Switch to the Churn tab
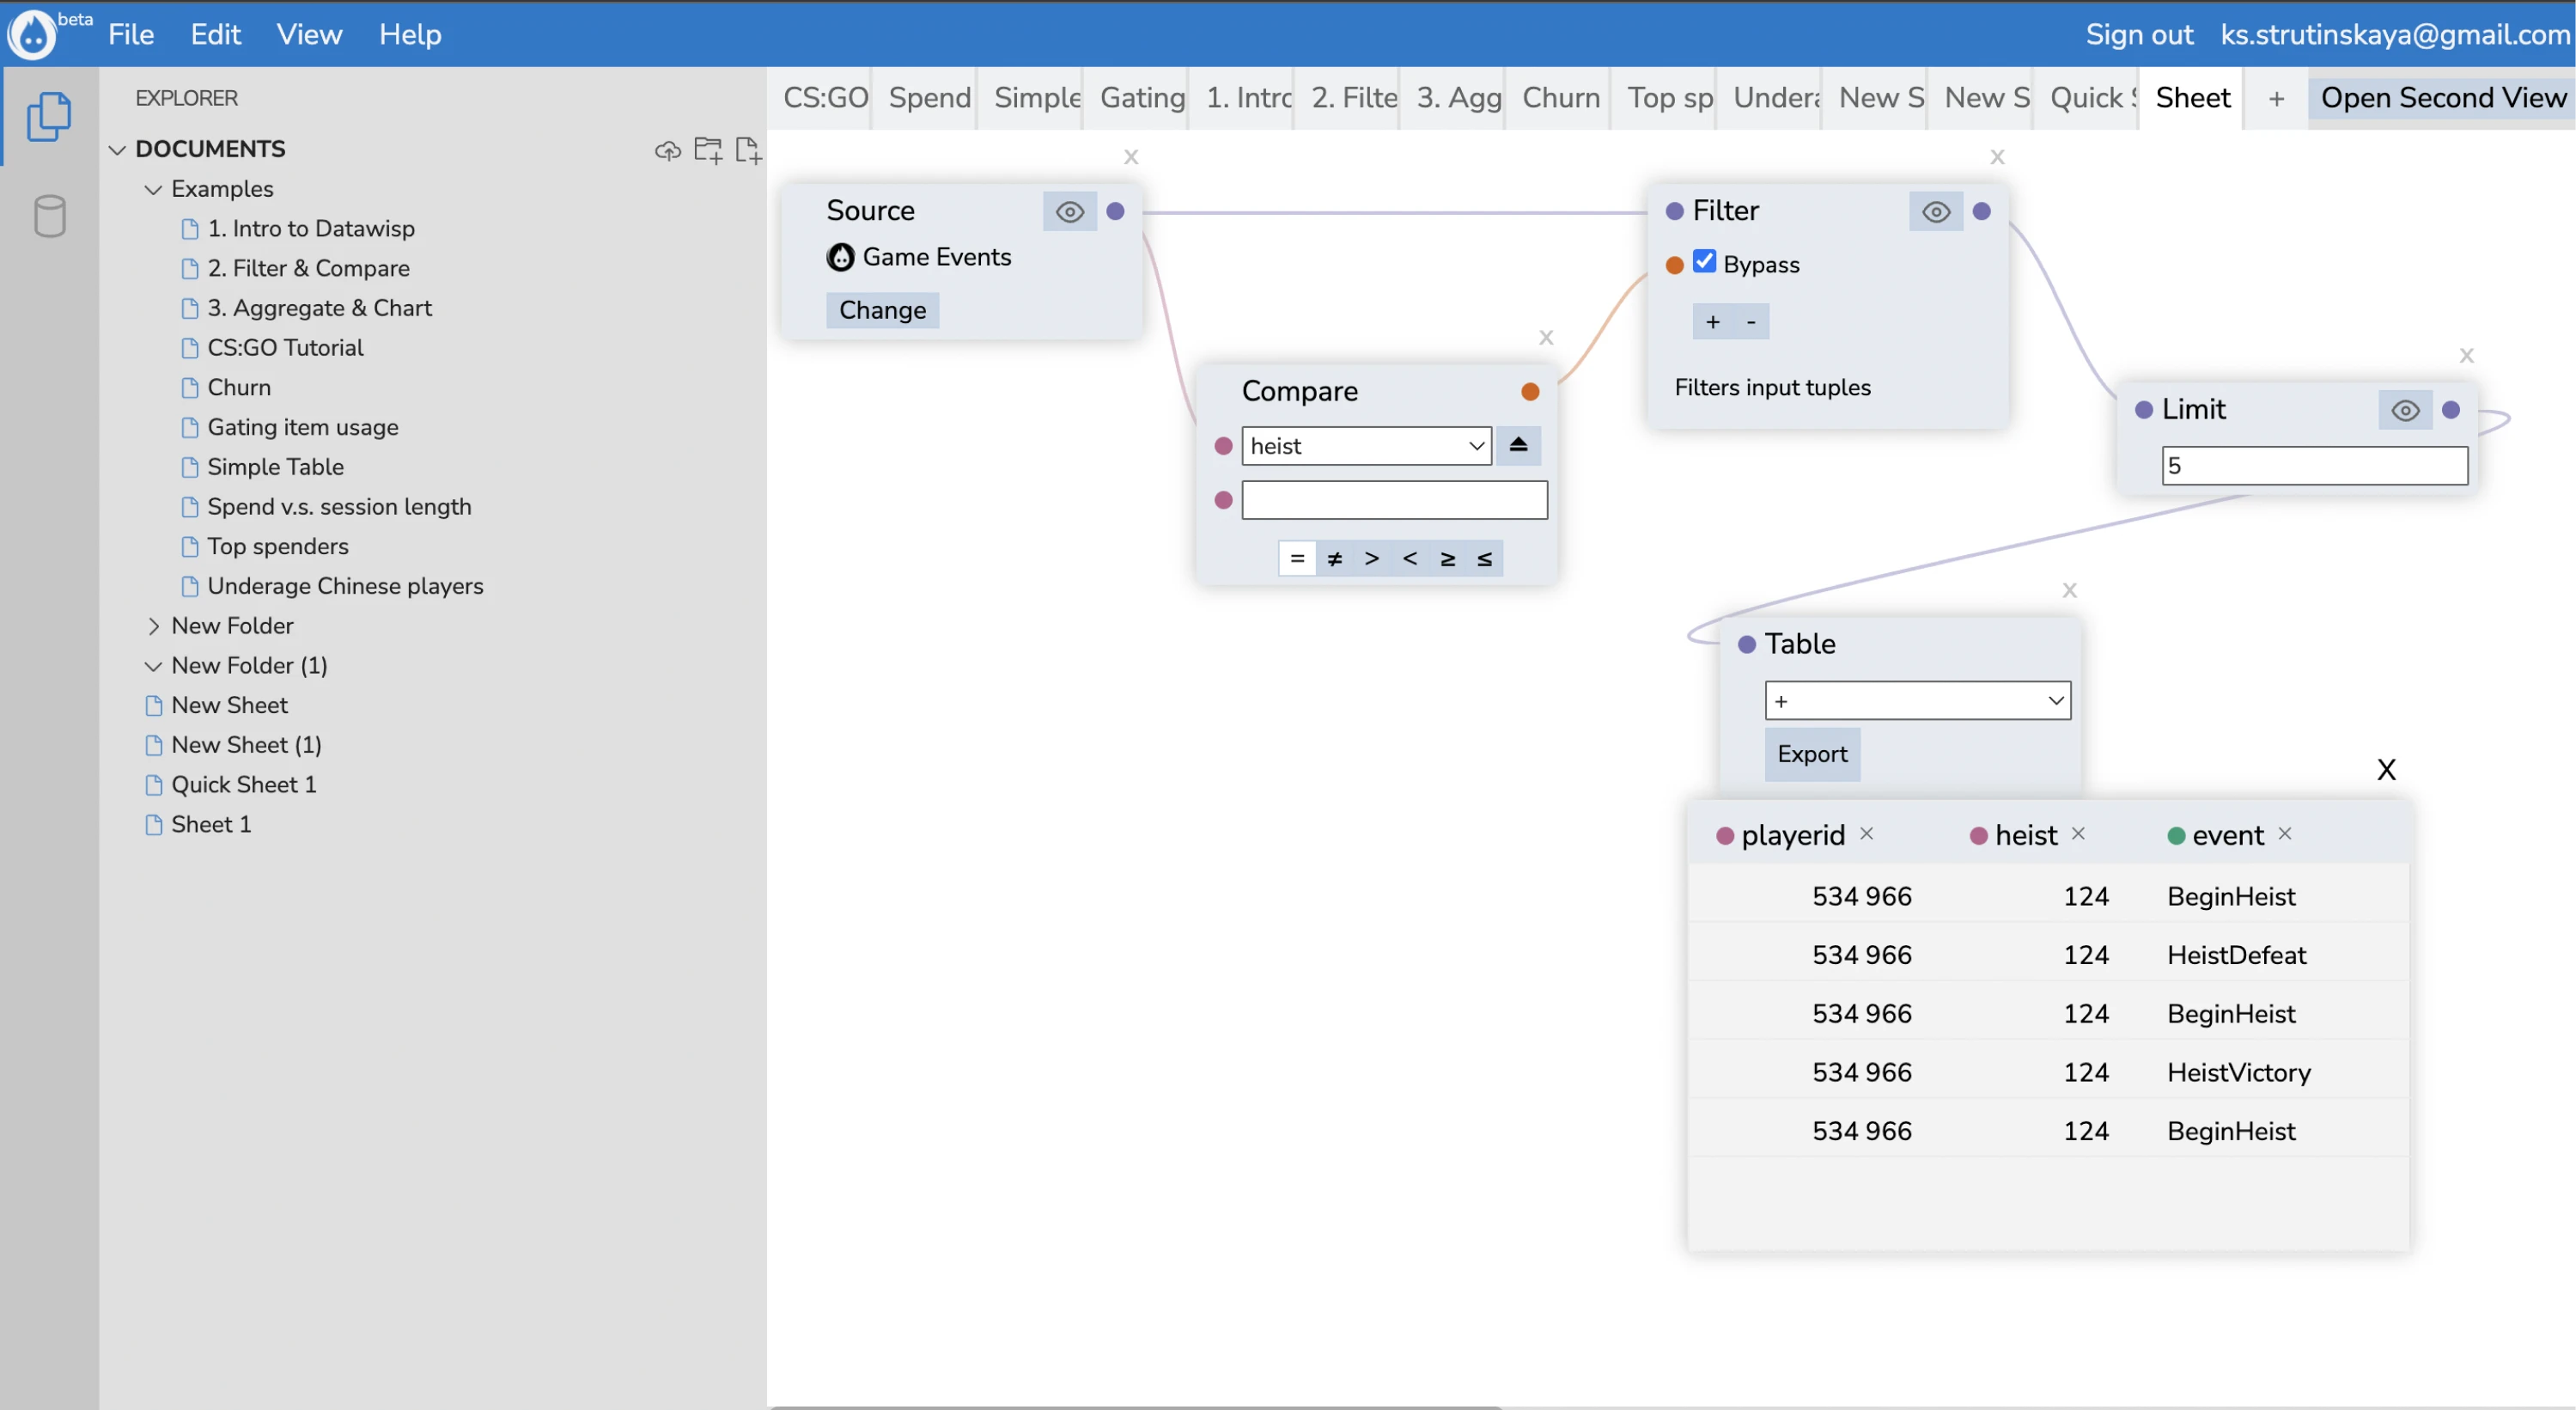Screen dimensions: 2576x1410 click(x=1560, y=98)
